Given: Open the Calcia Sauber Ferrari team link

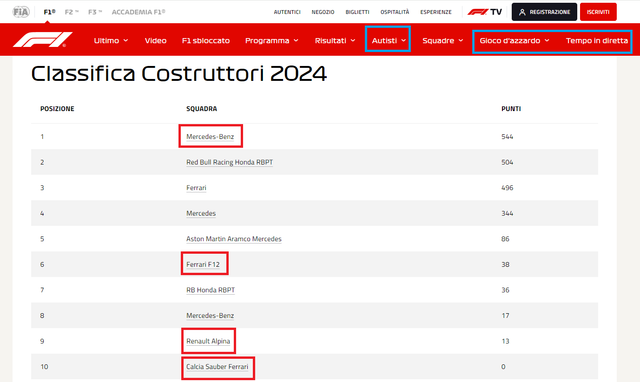Looking at the screenshot, I should coord(217,366).
